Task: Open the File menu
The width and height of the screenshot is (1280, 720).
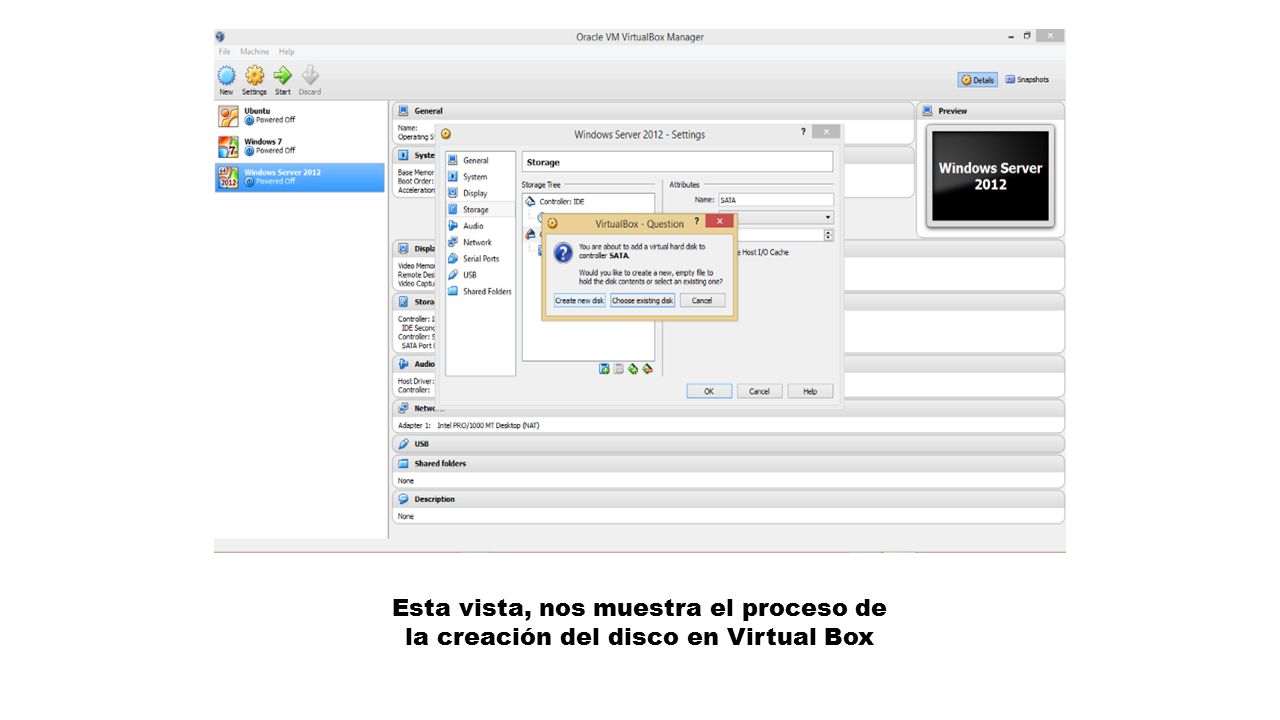Action: point(225,51)
